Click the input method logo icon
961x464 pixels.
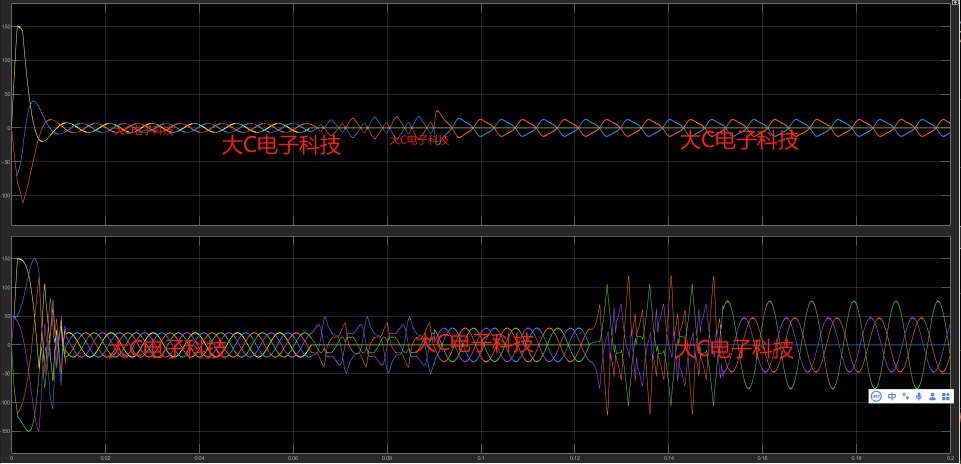(x=876, y=396)
